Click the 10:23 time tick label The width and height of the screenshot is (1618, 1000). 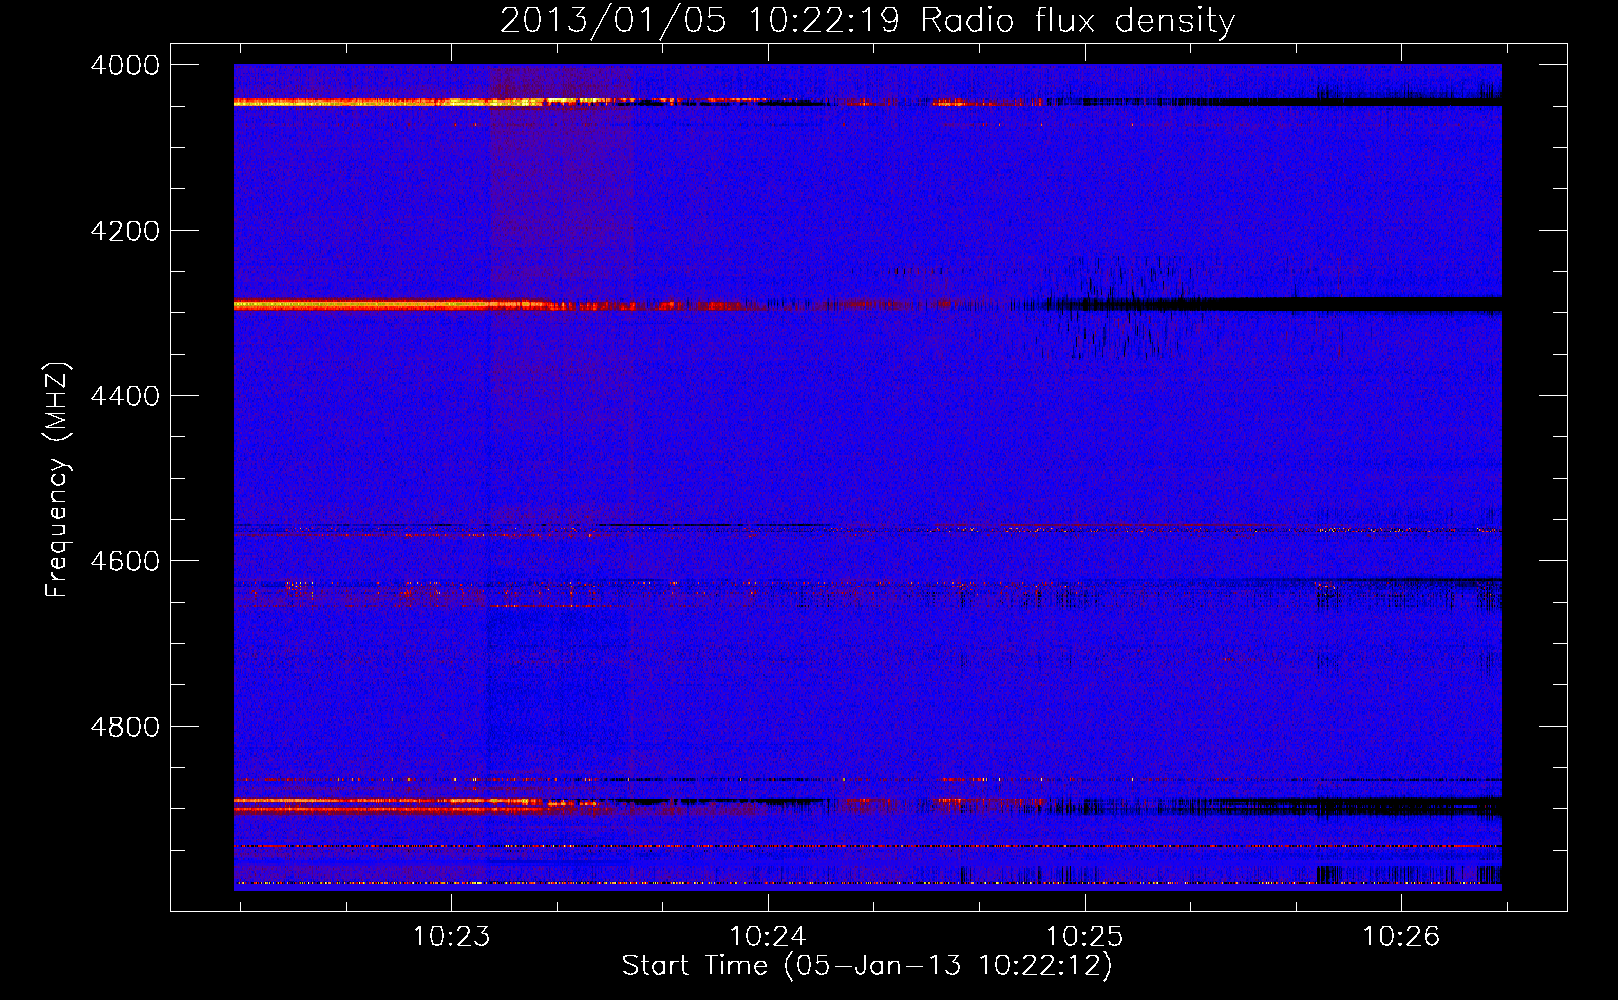point(452,937)
